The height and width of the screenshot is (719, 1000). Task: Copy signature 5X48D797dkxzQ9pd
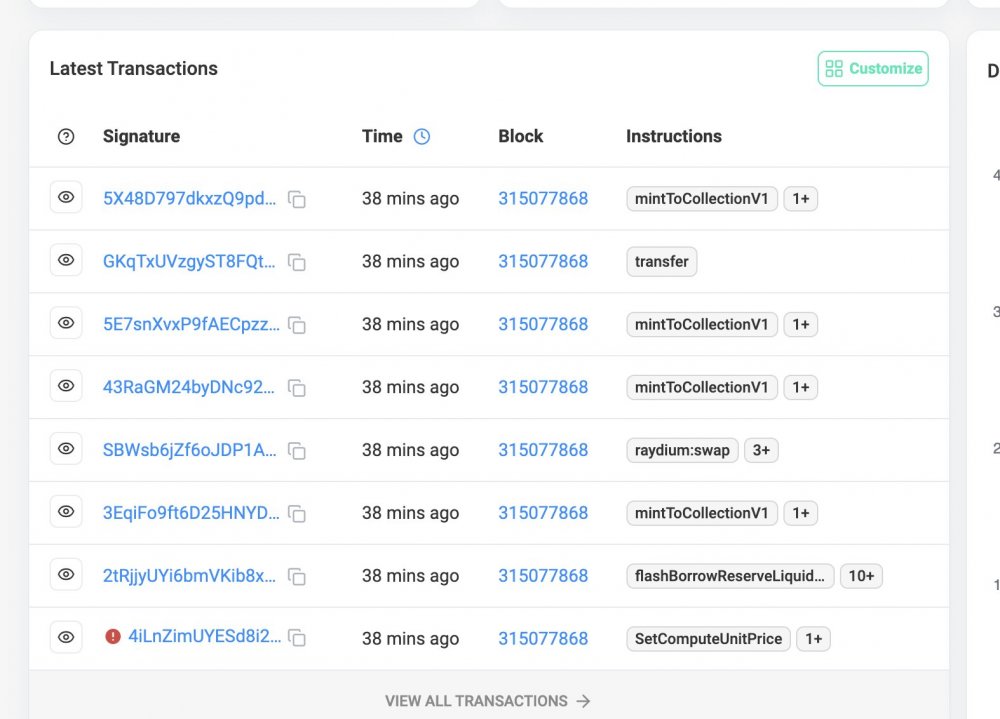(297, 199)
